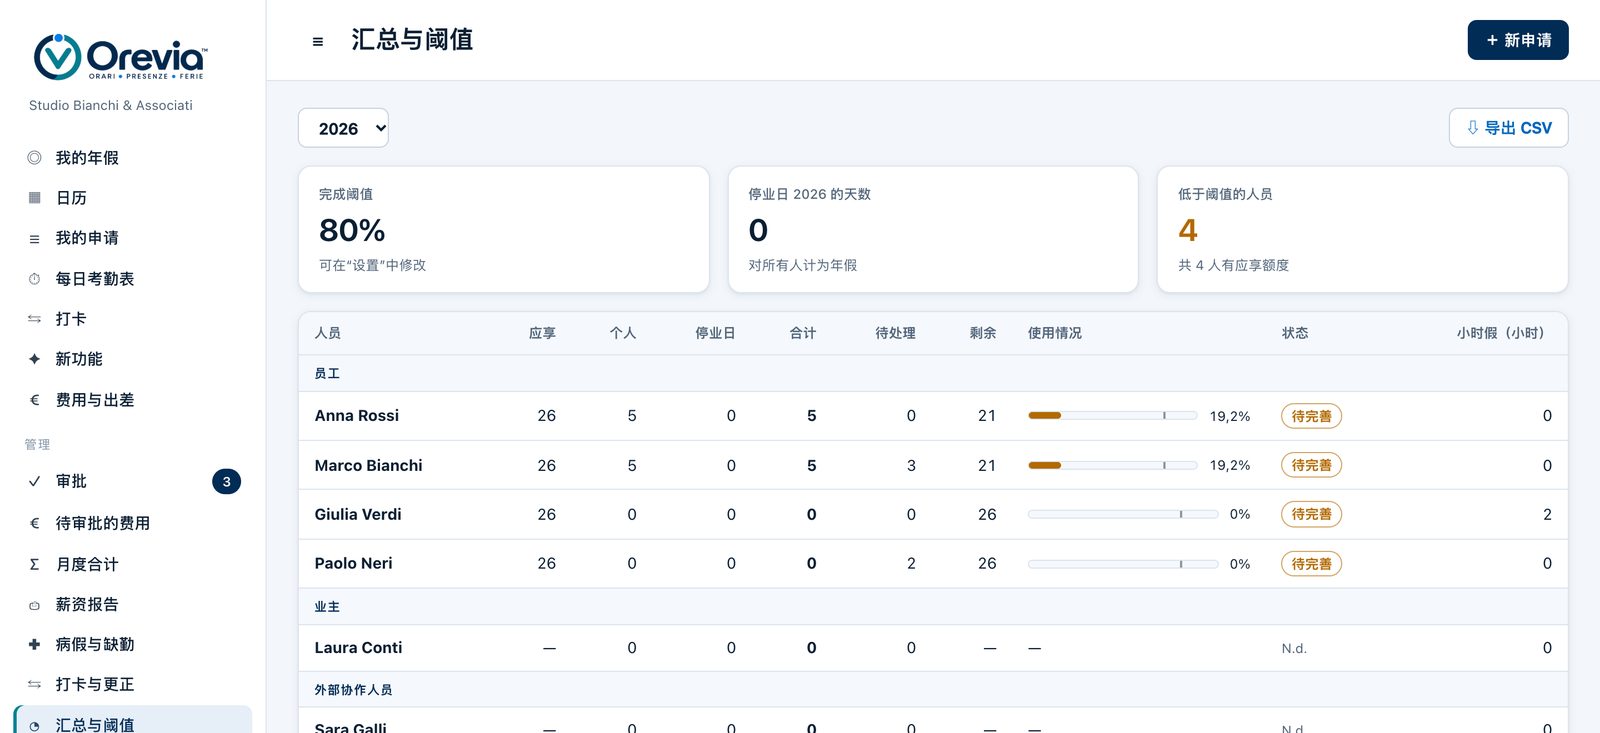The height and width of the screenshot is (733, 1600).
Task: Open 每日考勤表 menu item
Action: tap(133, 279)
